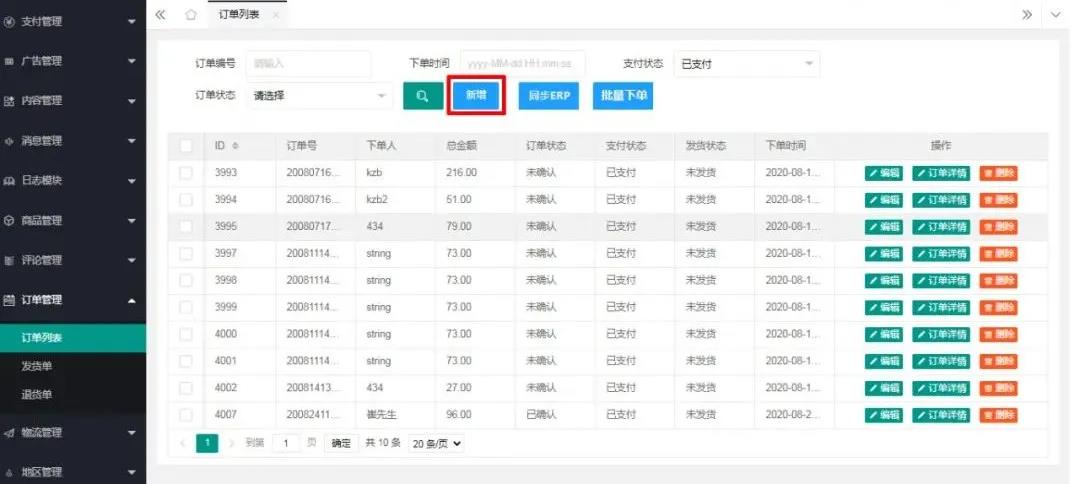
Task: Open the 20 条/页 page size dropdown
Action: pyautogui.click(x=436, y=443)
